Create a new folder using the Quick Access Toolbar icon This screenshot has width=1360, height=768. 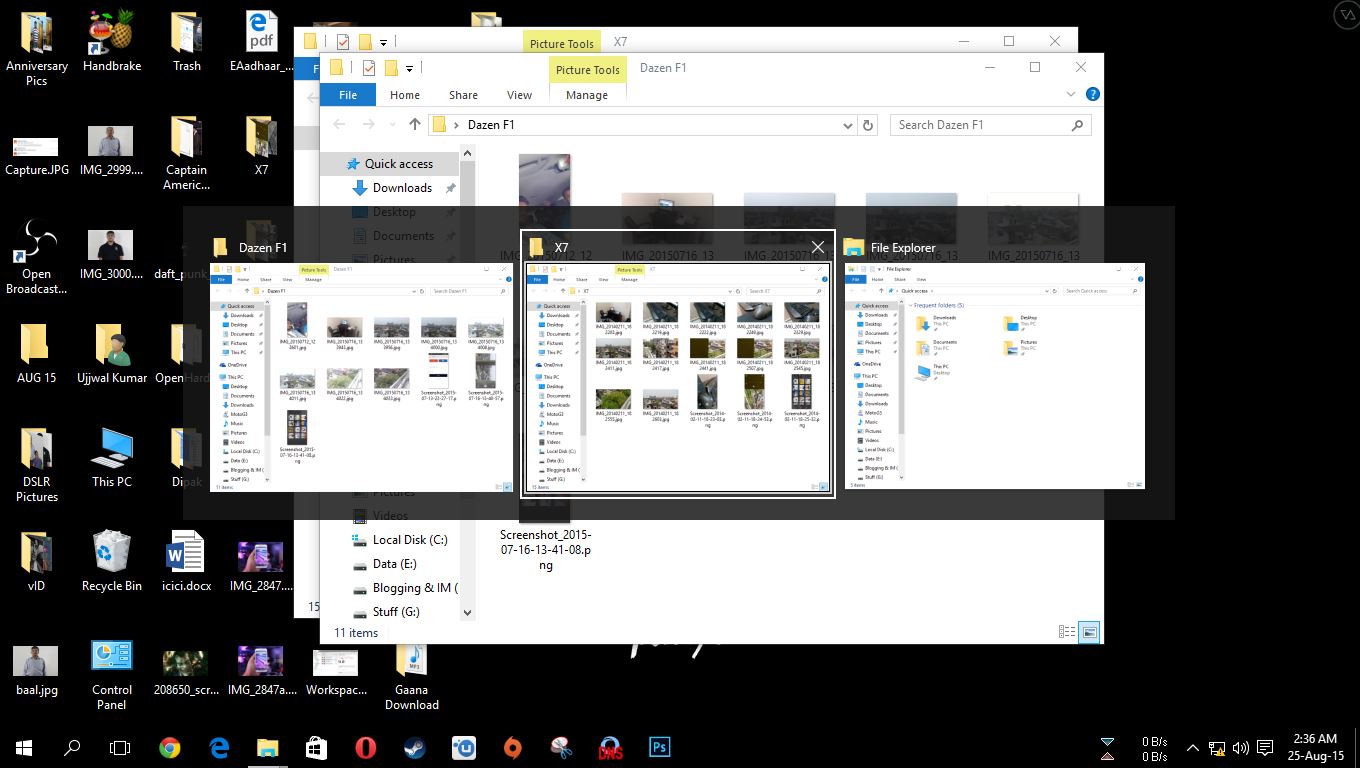[x=390, y=68]
